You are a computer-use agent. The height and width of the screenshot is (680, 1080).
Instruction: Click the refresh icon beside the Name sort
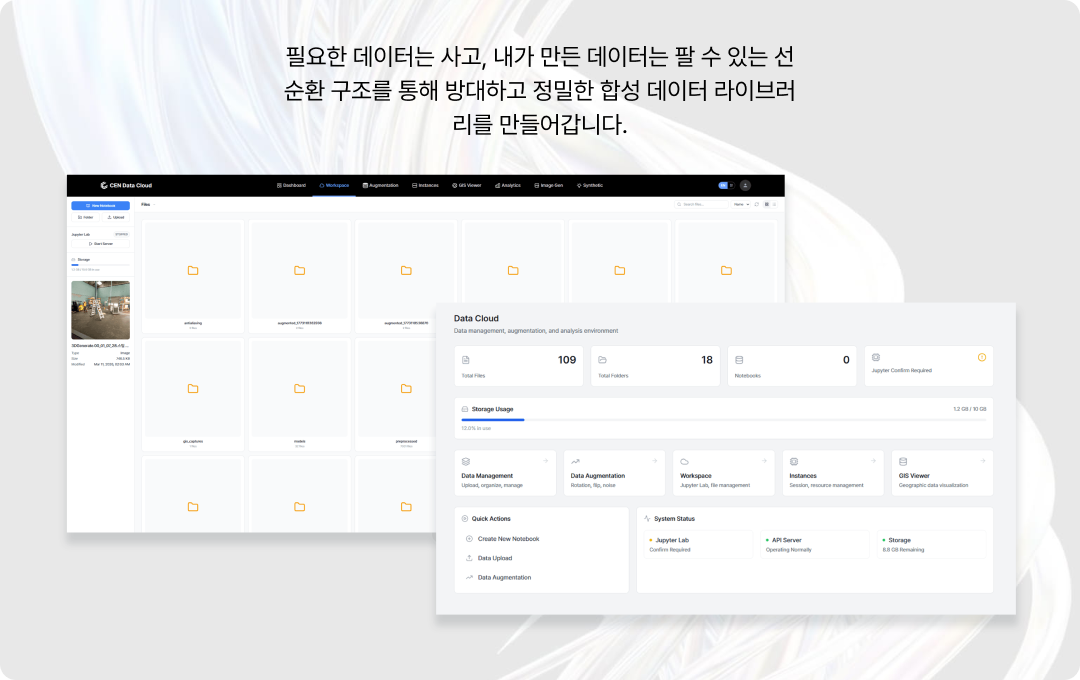click(x=756, y=204)
